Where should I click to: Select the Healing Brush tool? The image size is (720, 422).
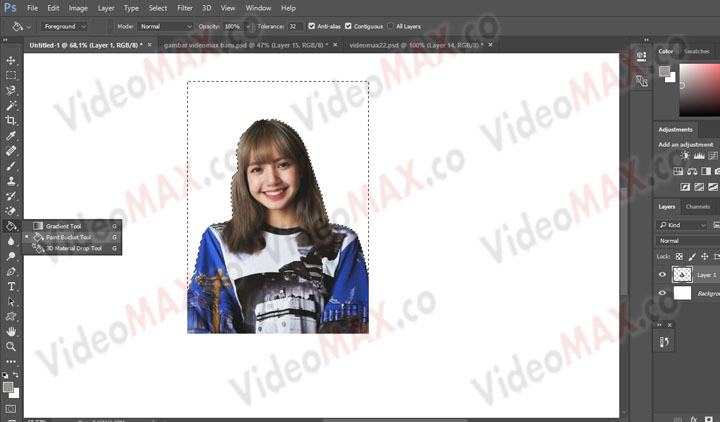[x=11, y=151]
